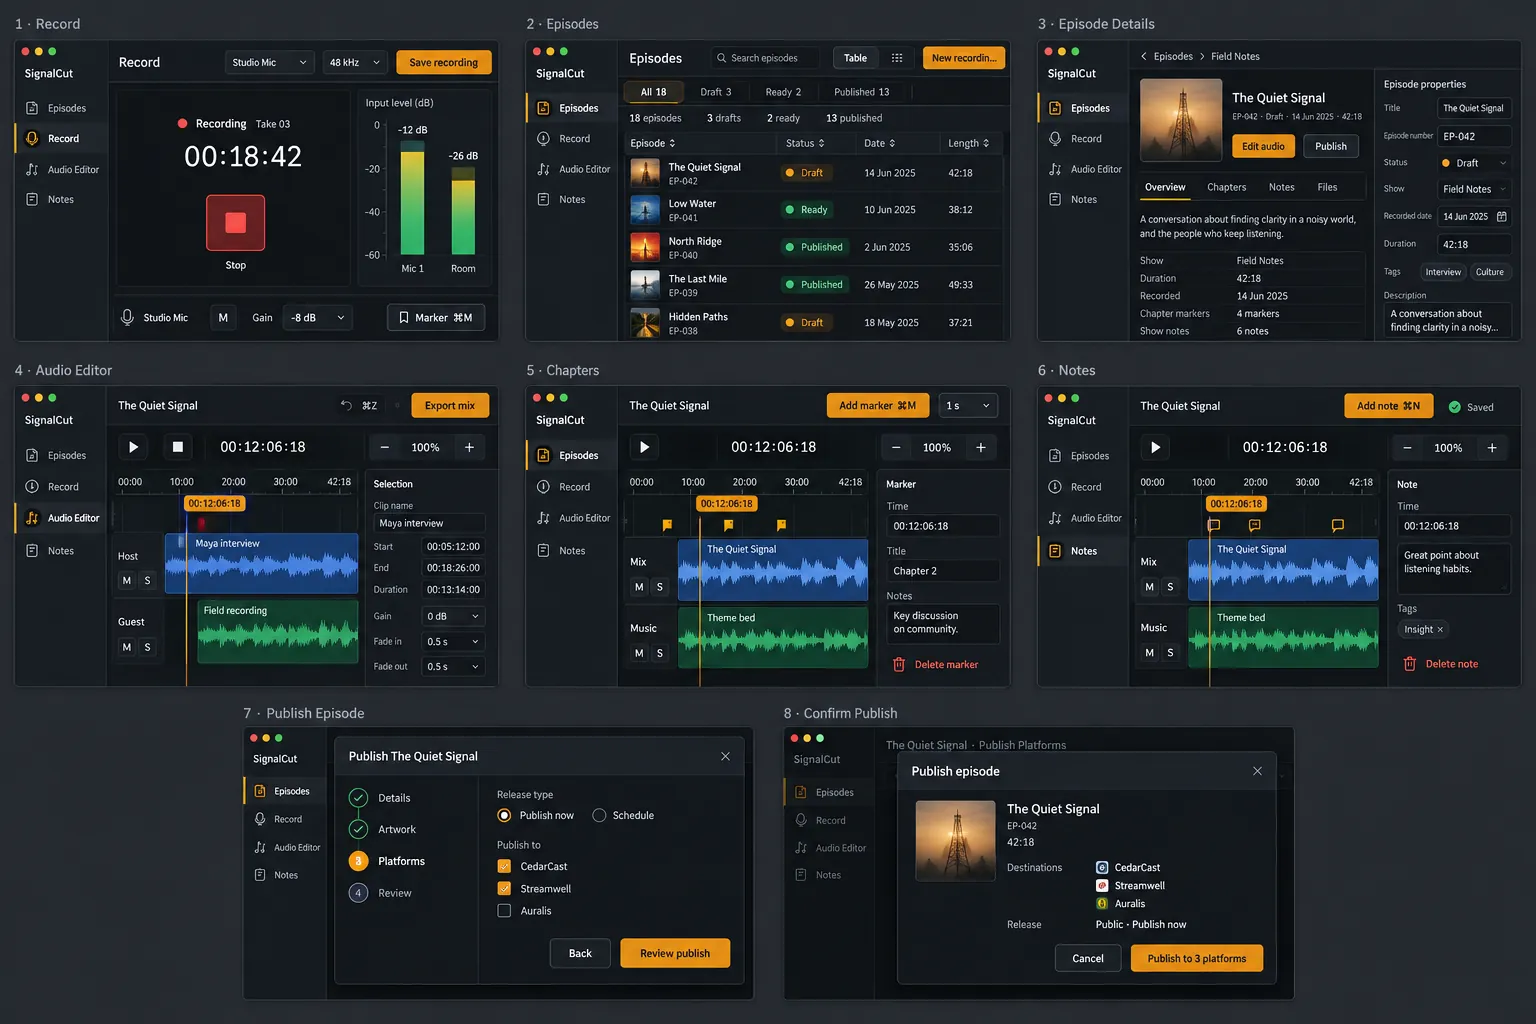Mute the Host track in Audio Editor
This screenshot has width=1536, height=1024.
126,580
